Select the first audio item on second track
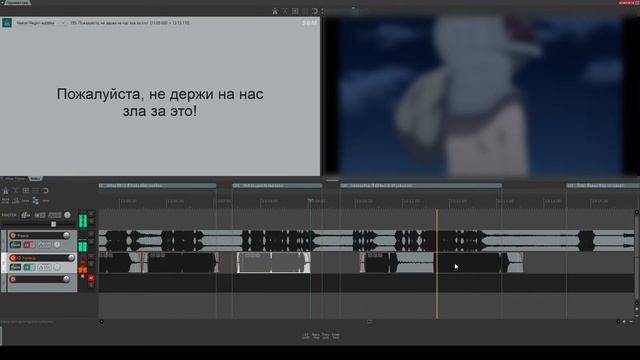 (120, 262)
